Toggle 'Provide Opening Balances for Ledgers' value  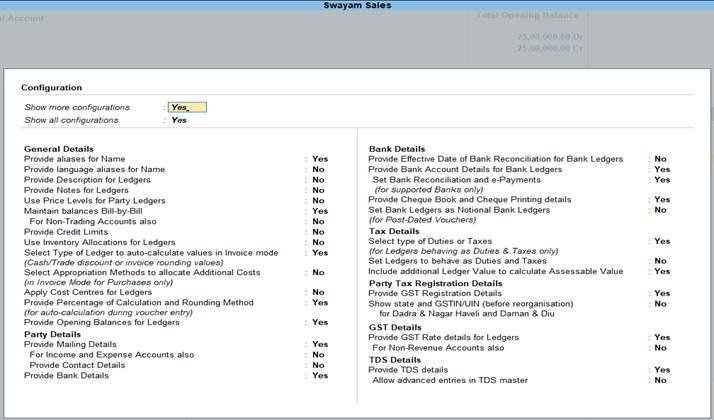[x=319, y=323]
